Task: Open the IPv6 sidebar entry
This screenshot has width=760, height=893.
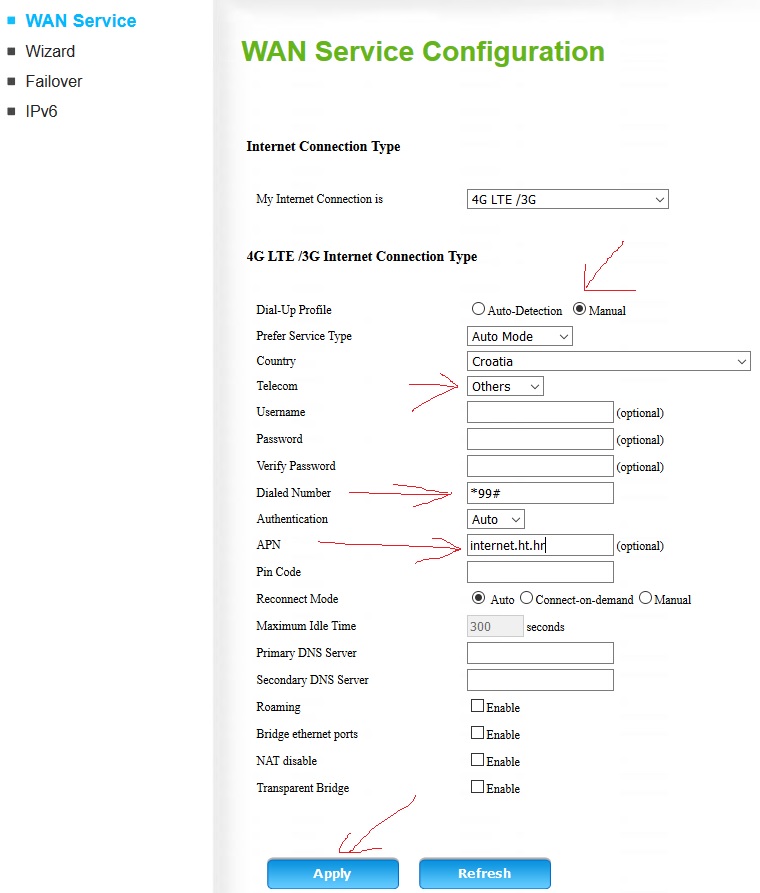Action: 42,111
